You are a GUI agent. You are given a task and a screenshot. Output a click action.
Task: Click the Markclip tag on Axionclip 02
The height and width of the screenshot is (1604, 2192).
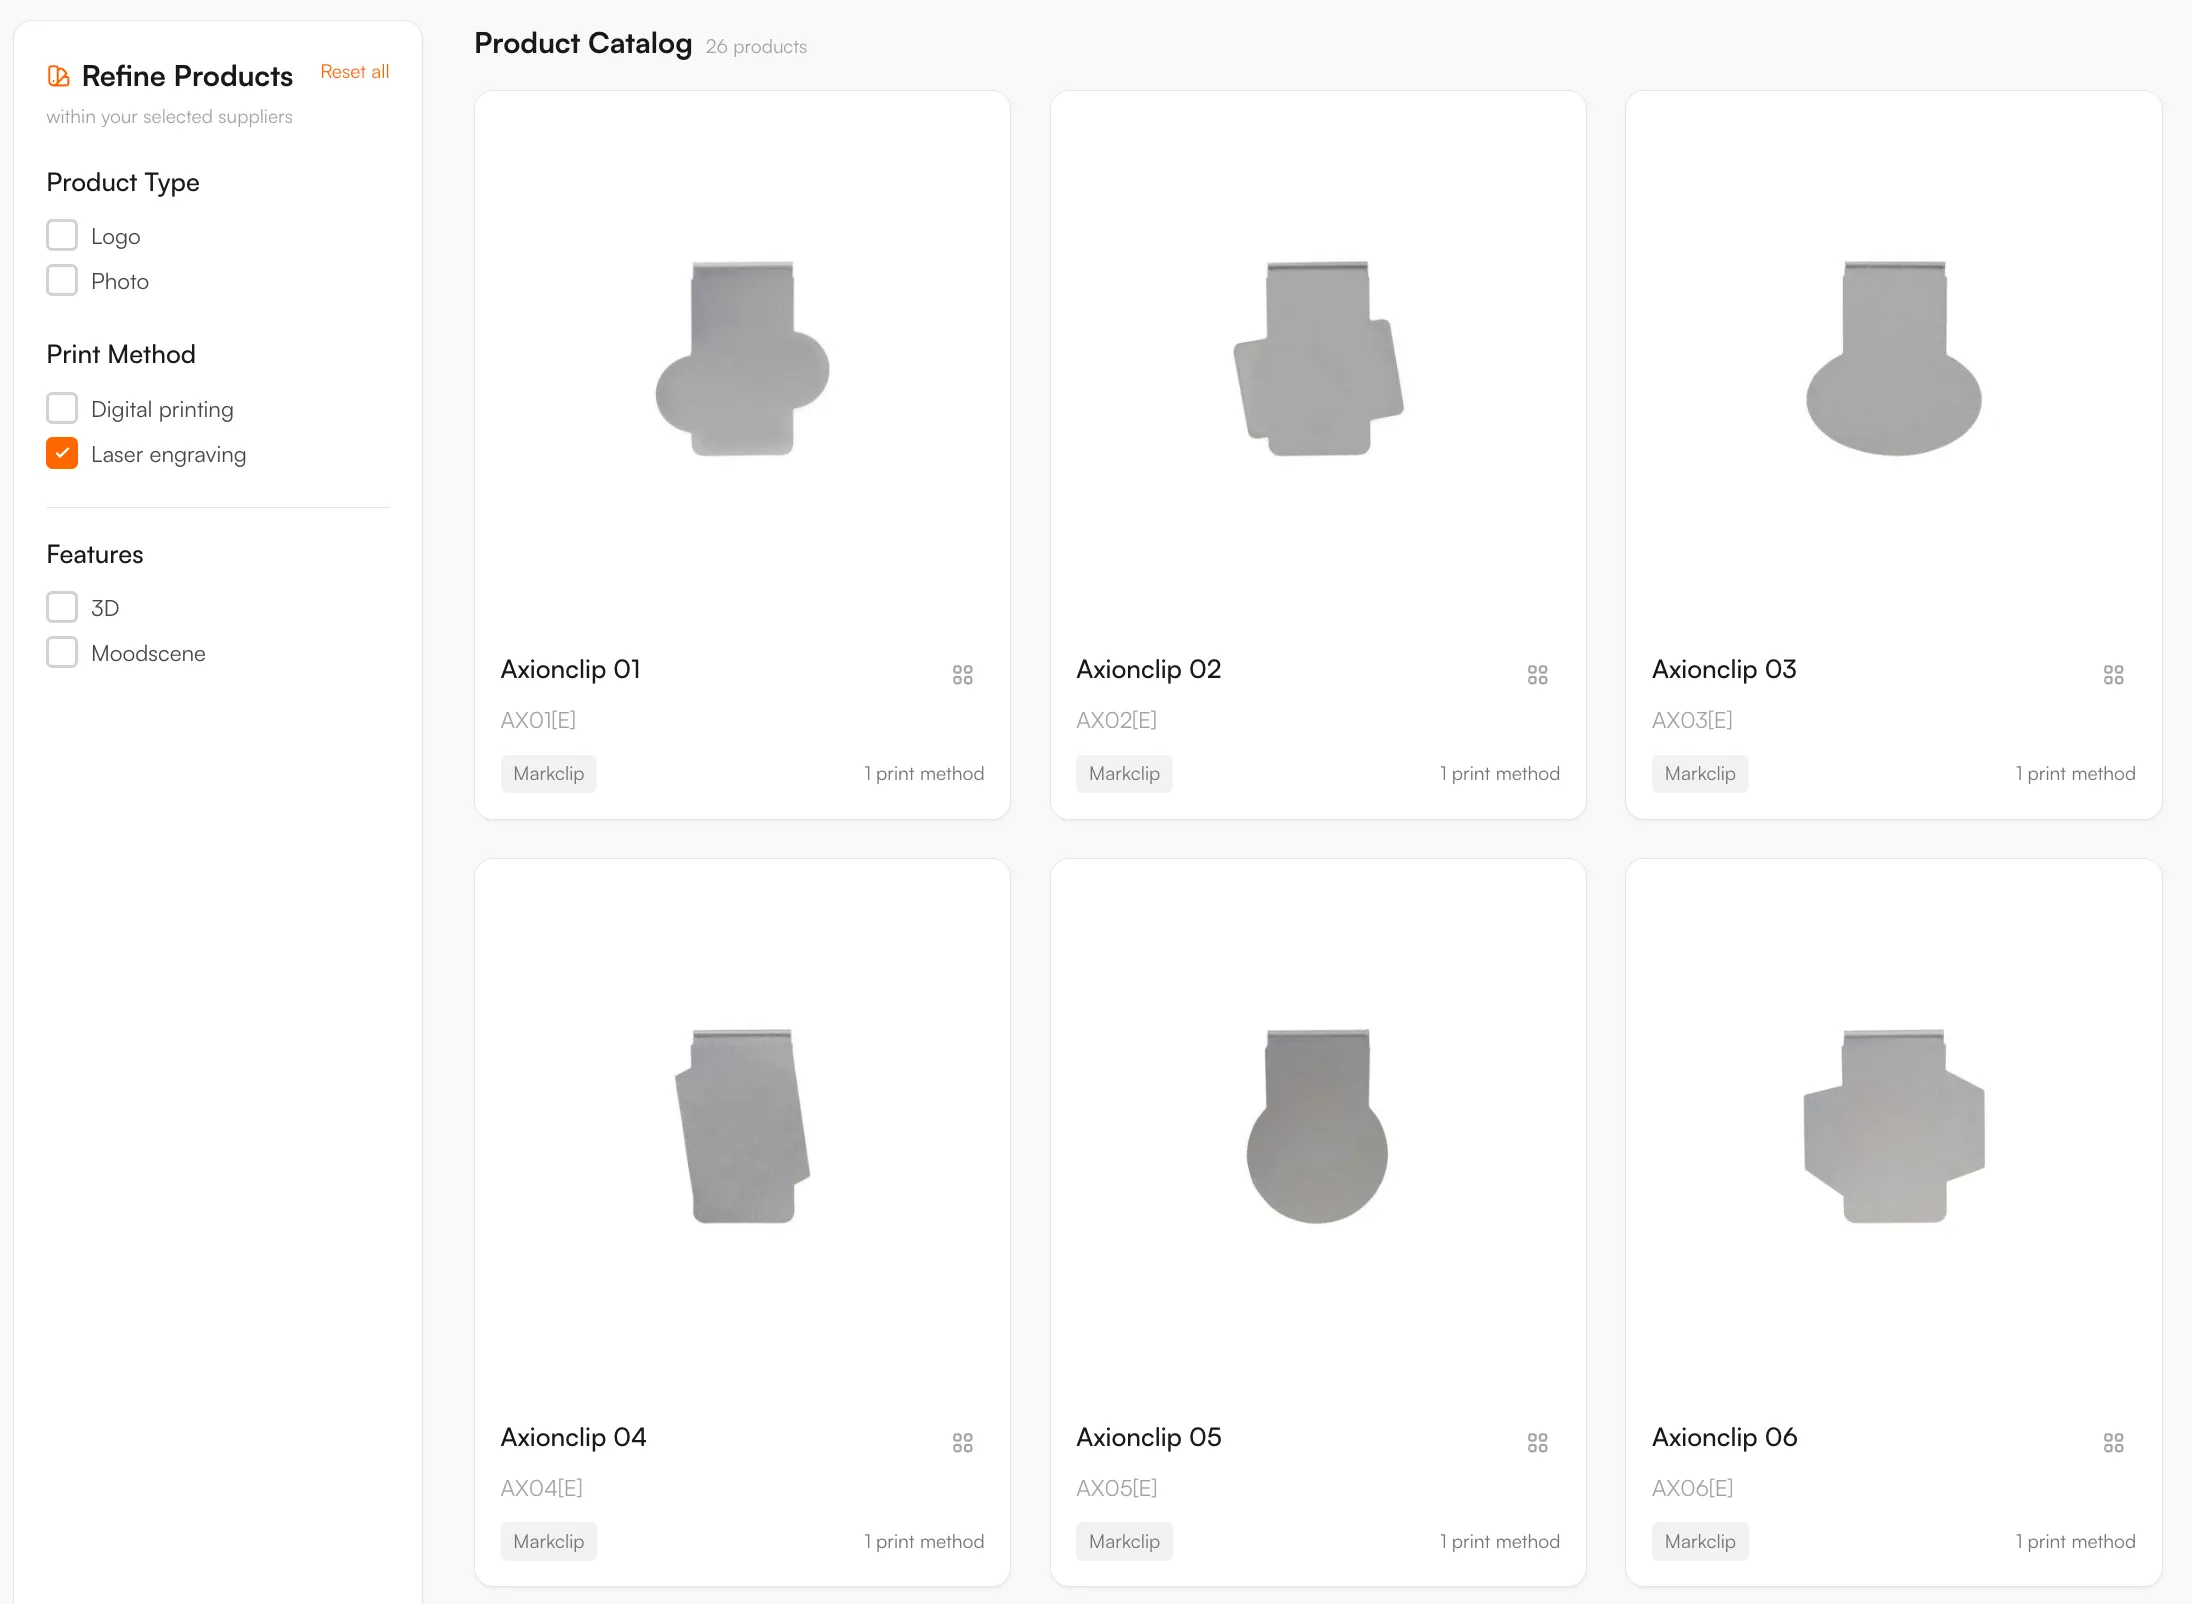coord(1124,774)
